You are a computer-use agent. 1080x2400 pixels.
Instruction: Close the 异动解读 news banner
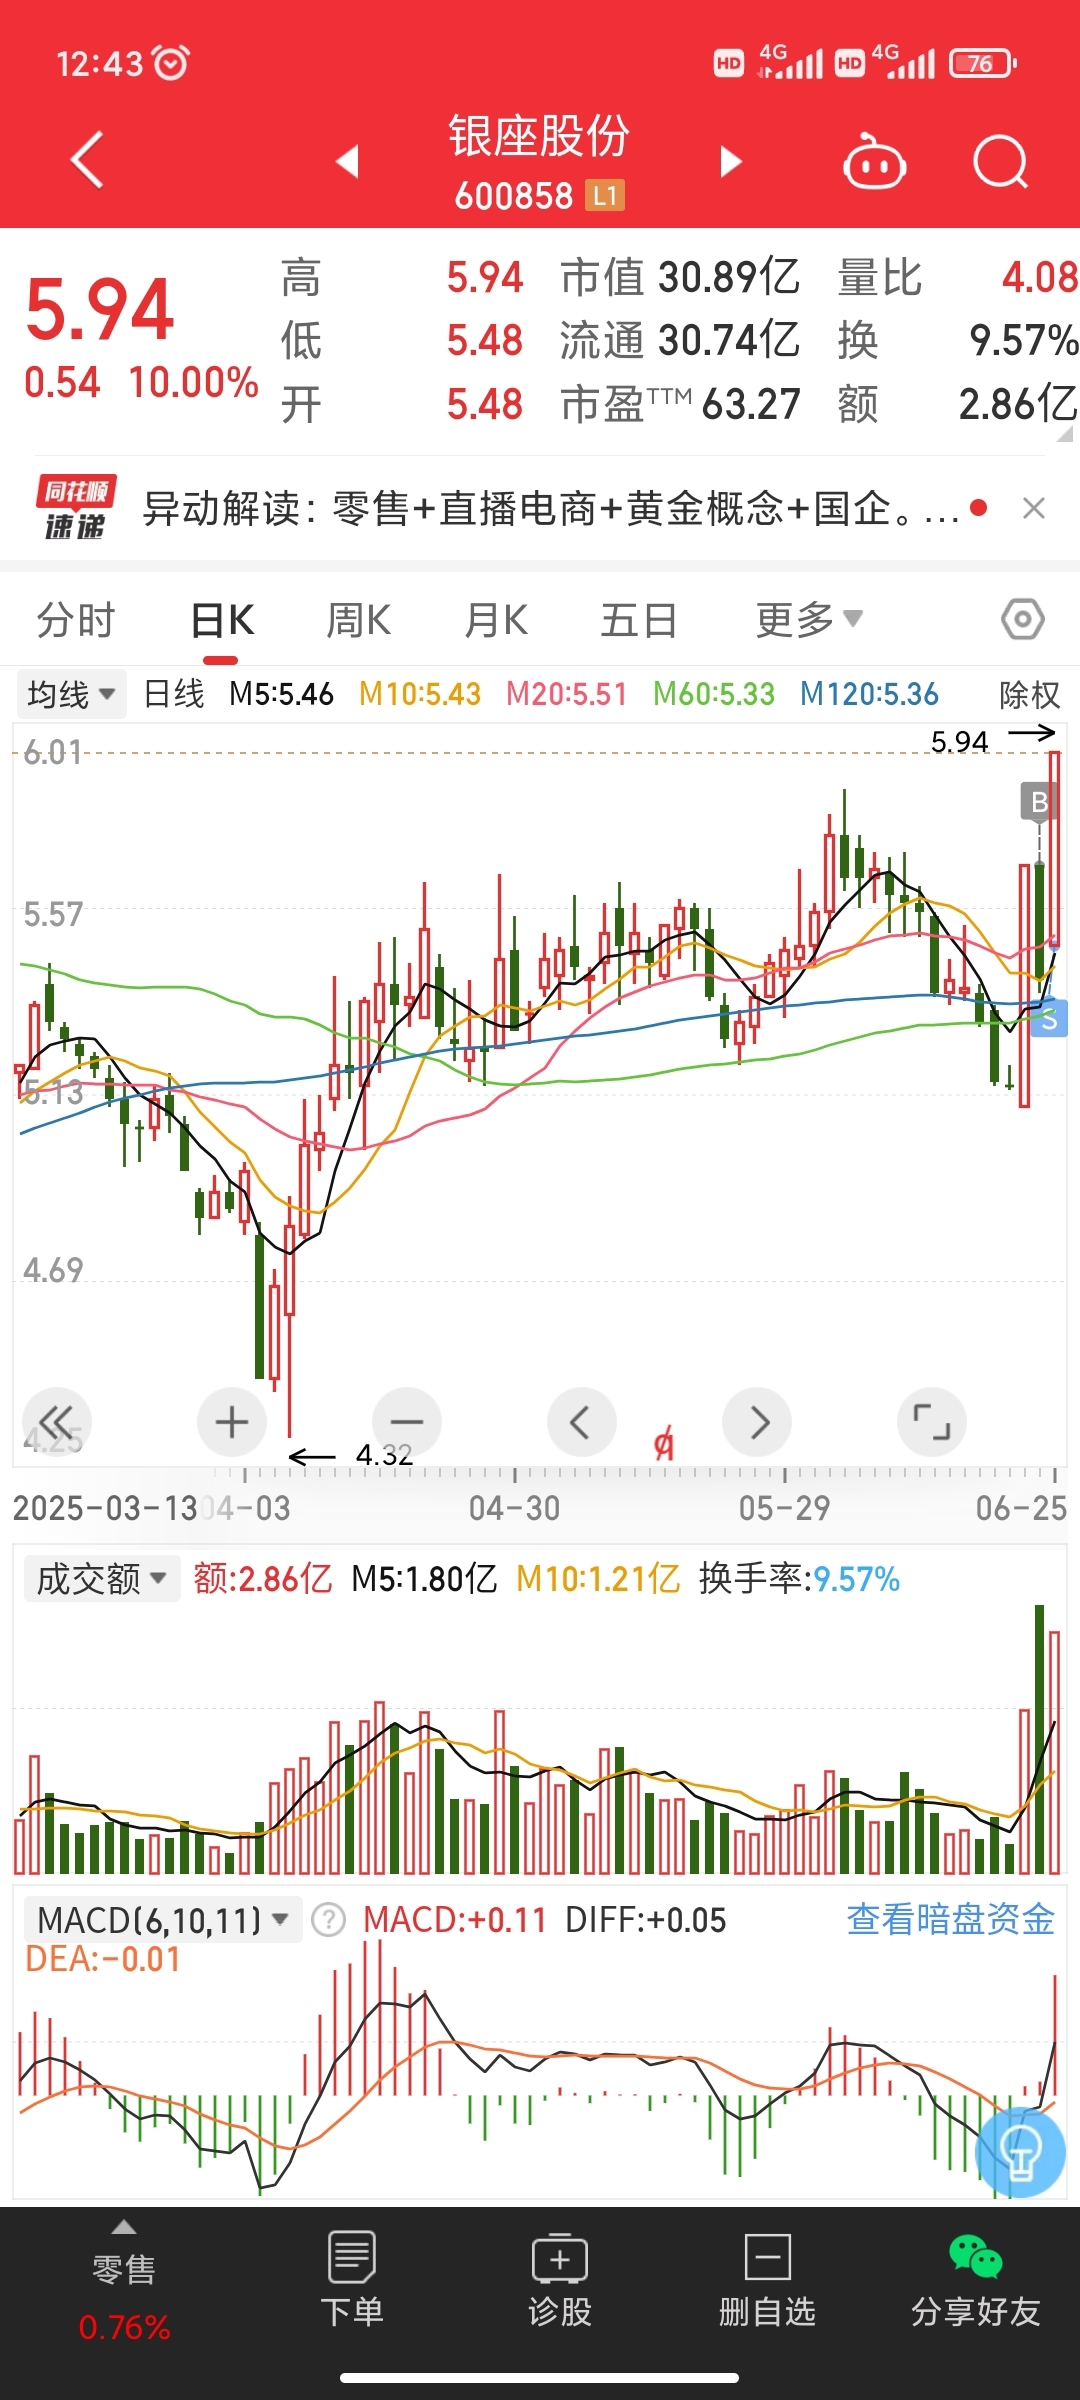click(1034, 508)
